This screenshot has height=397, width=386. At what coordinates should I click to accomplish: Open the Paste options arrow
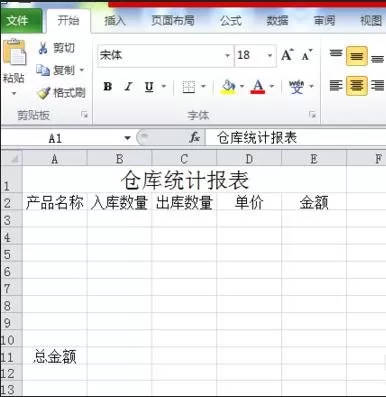pyautogui.click(x=14, y=94)
